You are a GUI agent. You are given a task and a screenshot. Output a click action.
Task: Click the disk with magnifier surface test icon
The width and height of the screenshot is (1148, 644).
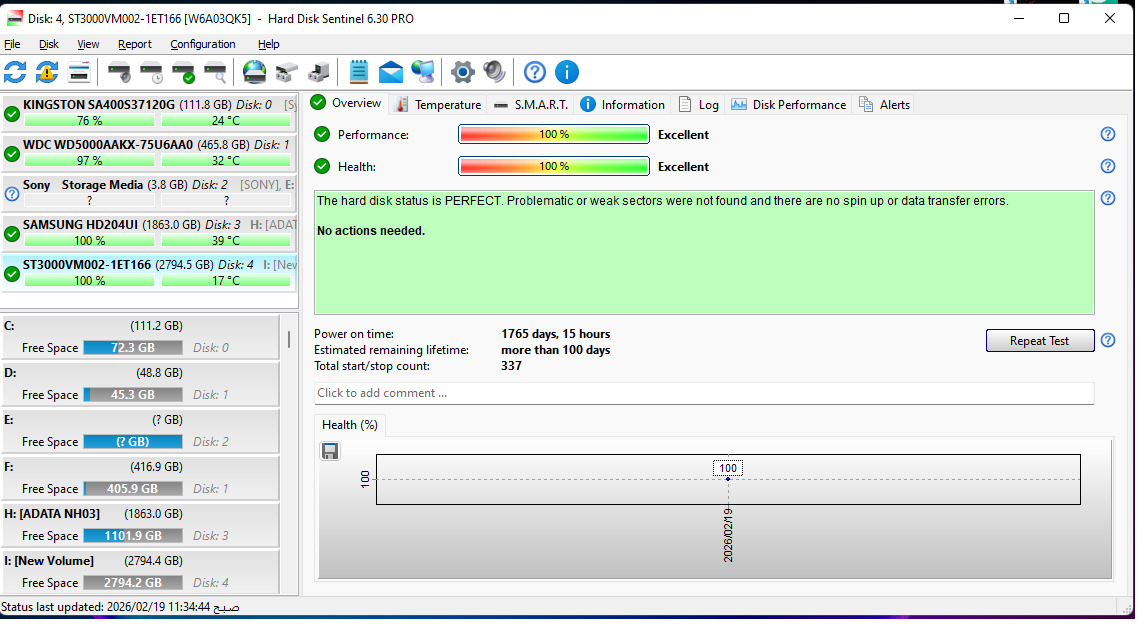(215, 72)
